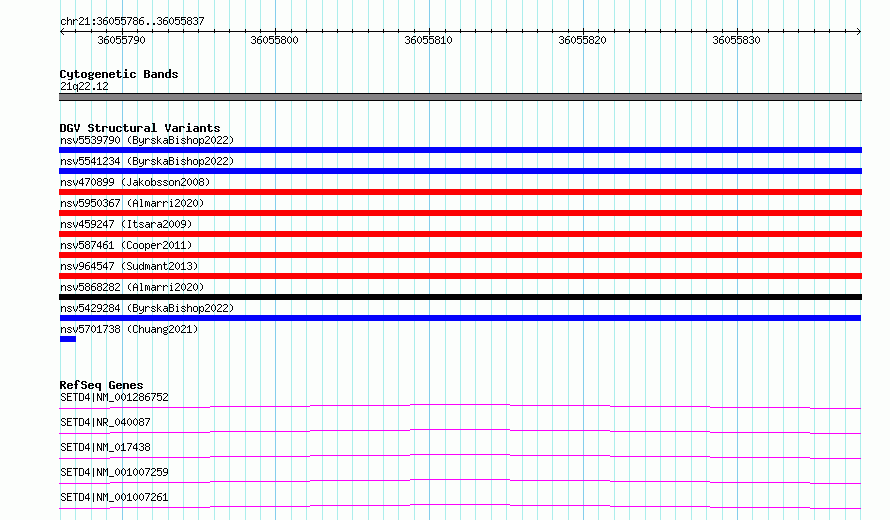890x520 pixels.
Task: Click the magenta line for SETD4|NM_001007259
Action: (460, 481)
